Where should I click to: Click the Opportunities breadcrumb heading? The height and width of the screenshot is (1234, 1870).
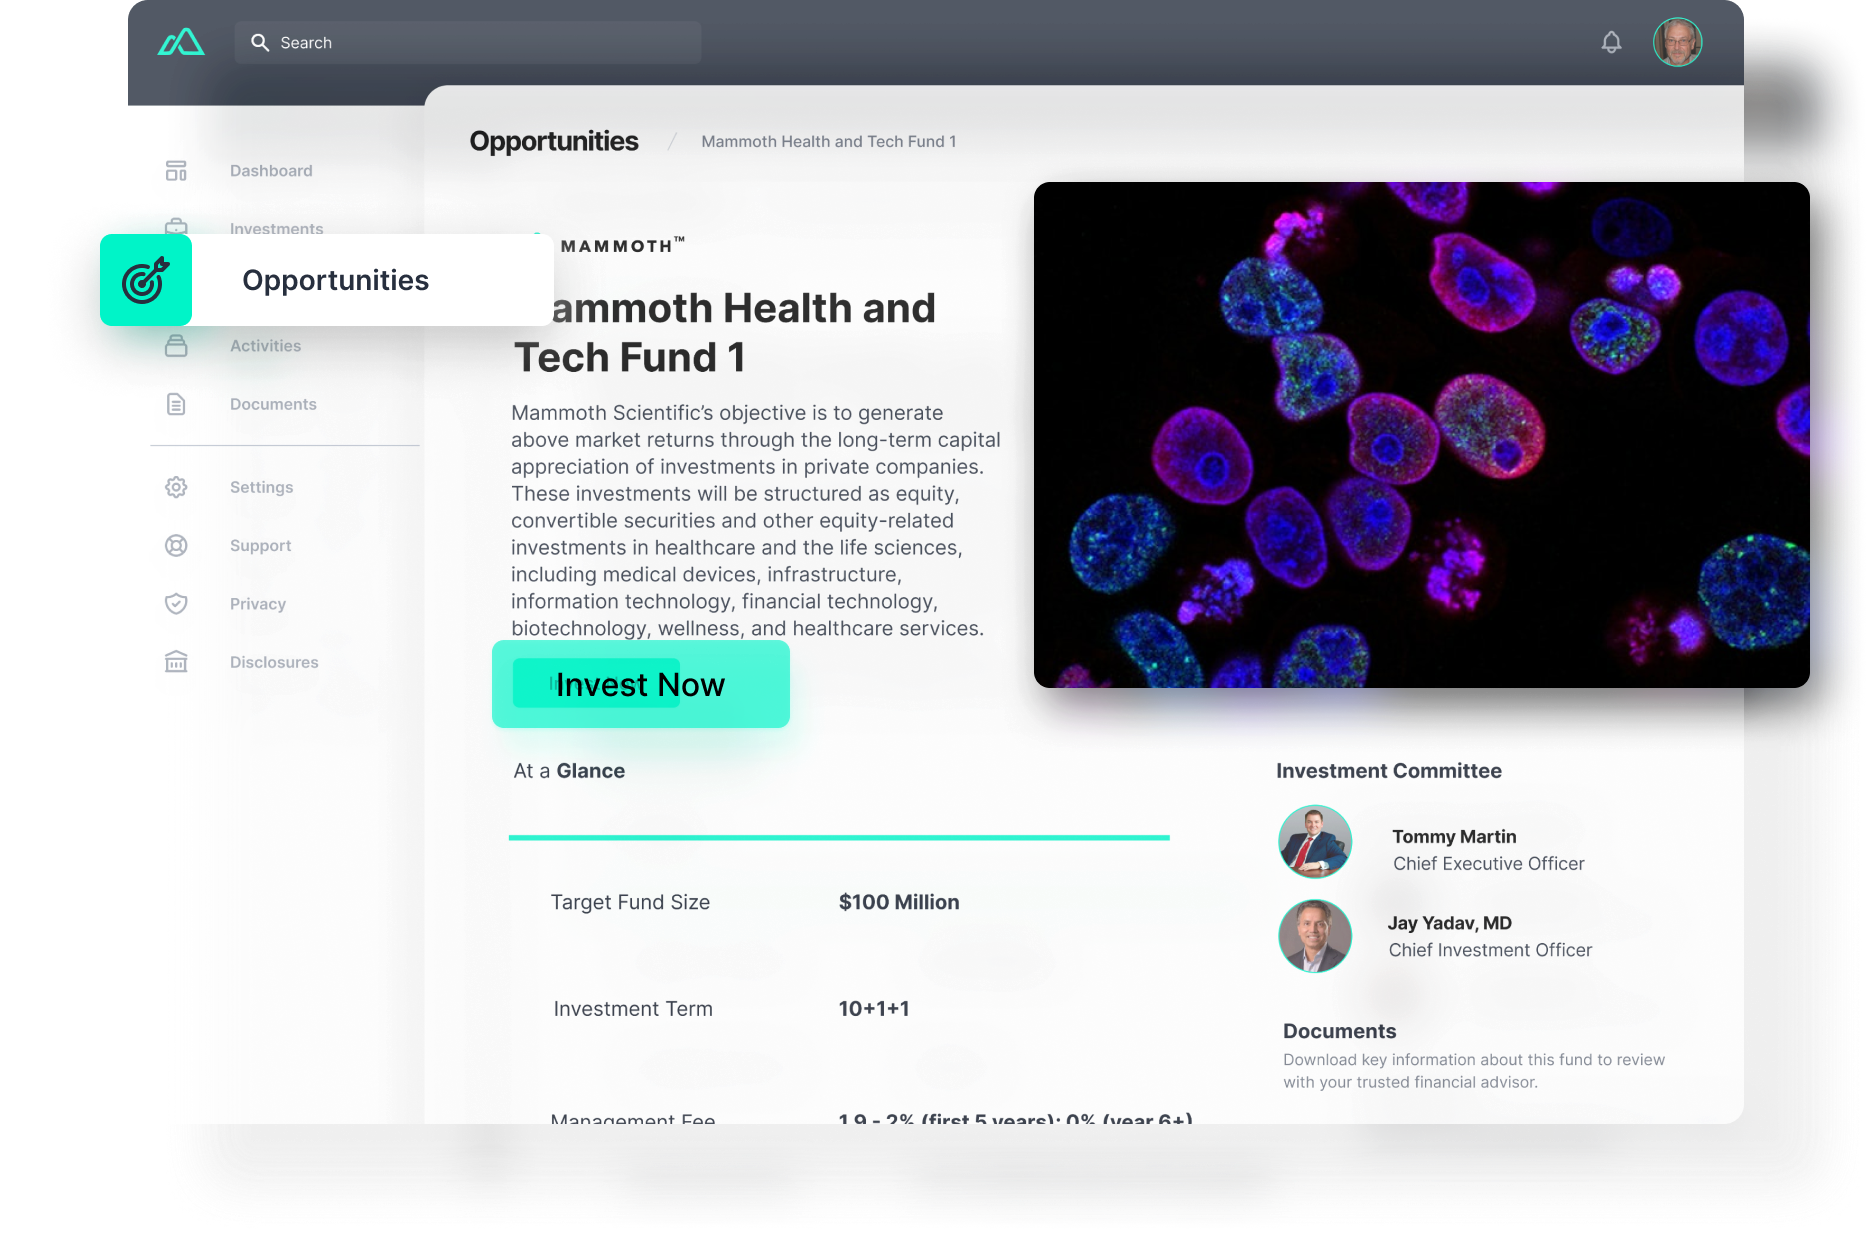click(553, 142)
